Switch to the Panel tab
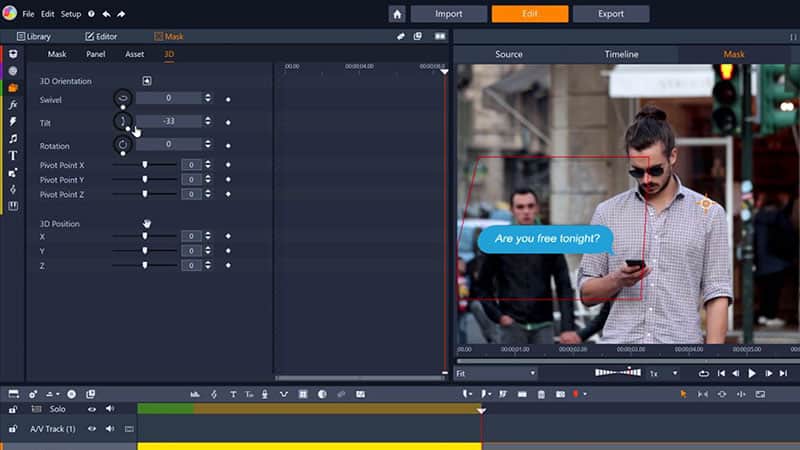800x450 pixels. pyautogui.click(x=96, y=54)
